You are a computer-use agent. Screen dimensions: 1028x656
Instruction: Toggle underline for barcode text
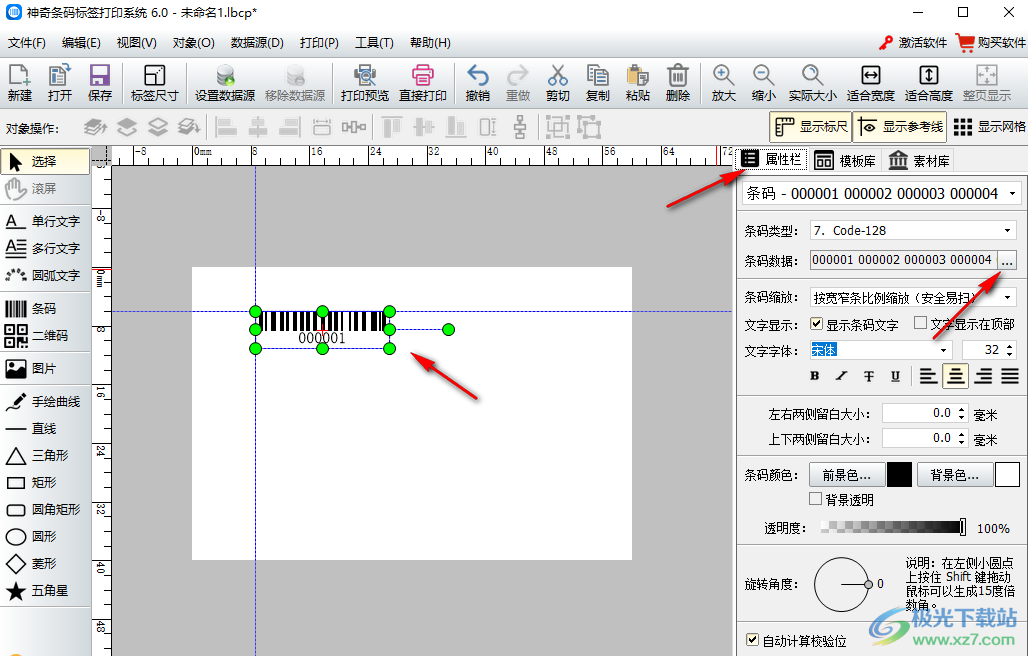click(x=895, y=376)
